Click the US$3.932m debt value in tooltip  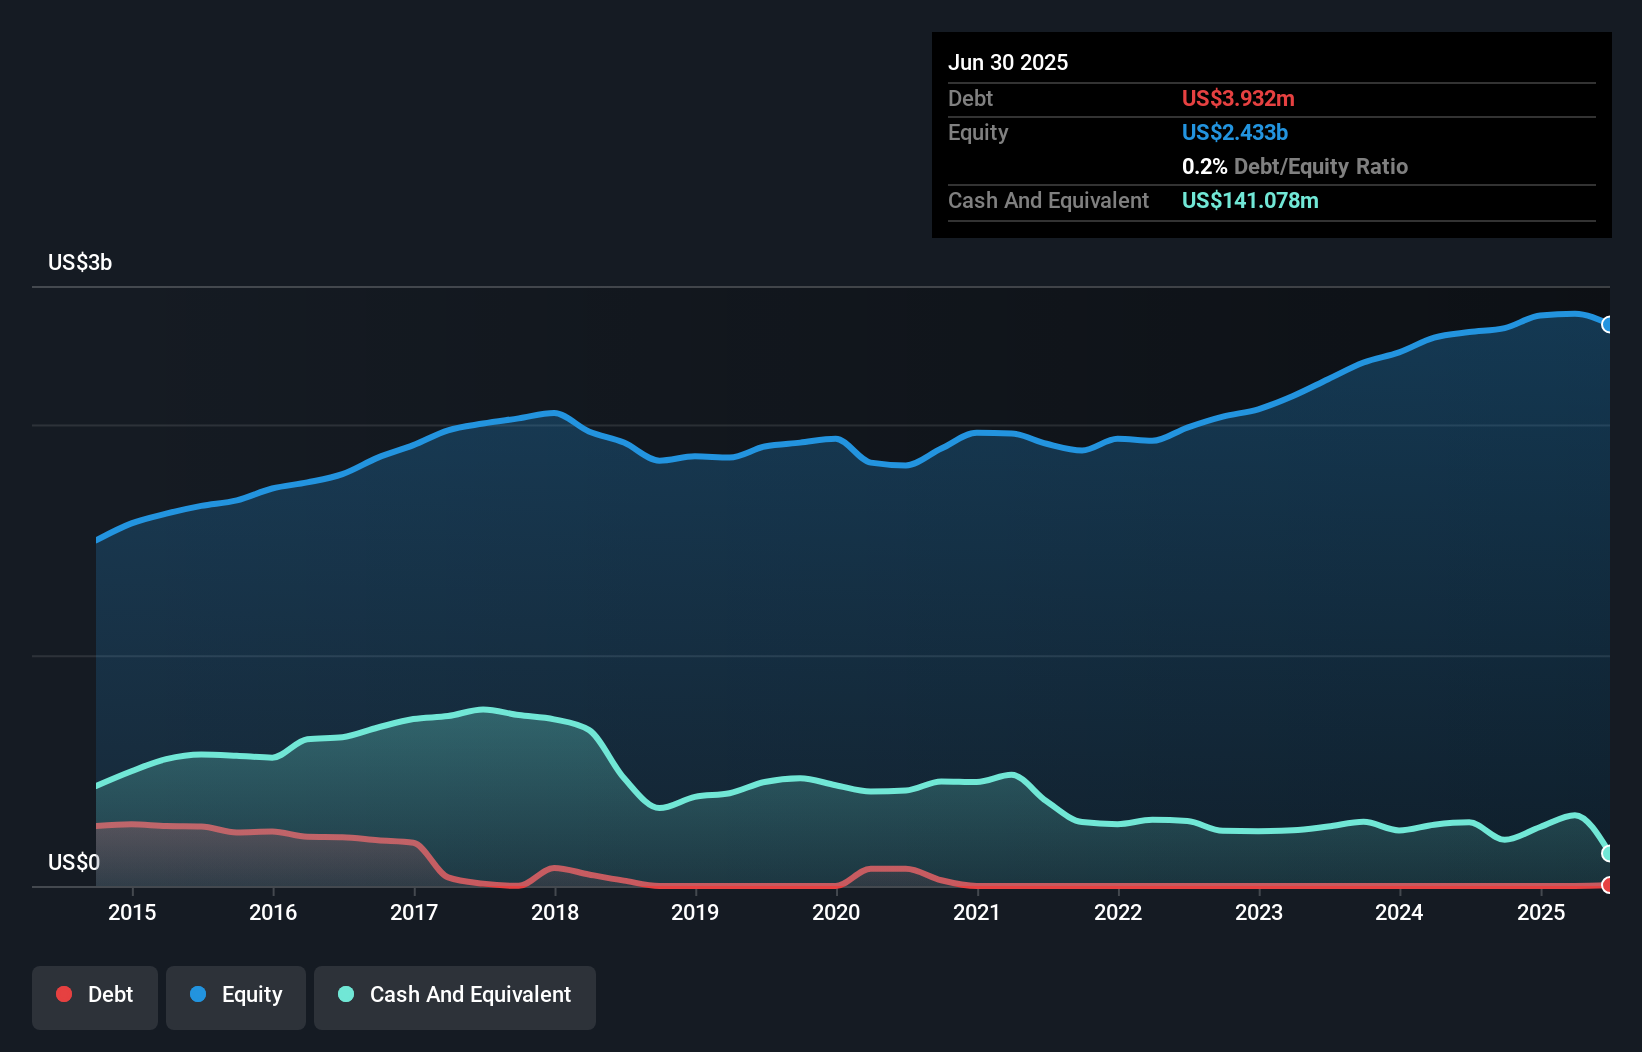(x=1238, y=98)
